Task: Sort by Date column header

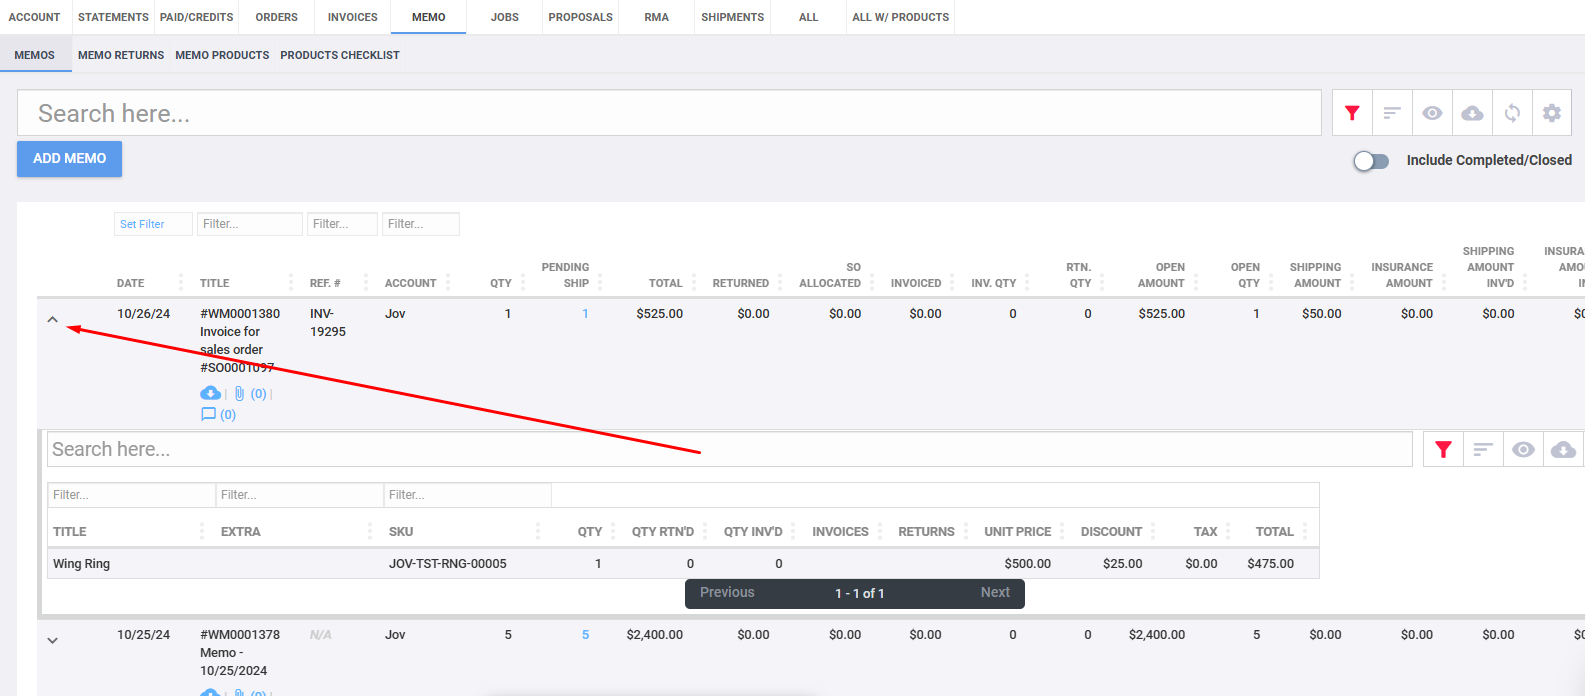Action: (x=130, y=283)
